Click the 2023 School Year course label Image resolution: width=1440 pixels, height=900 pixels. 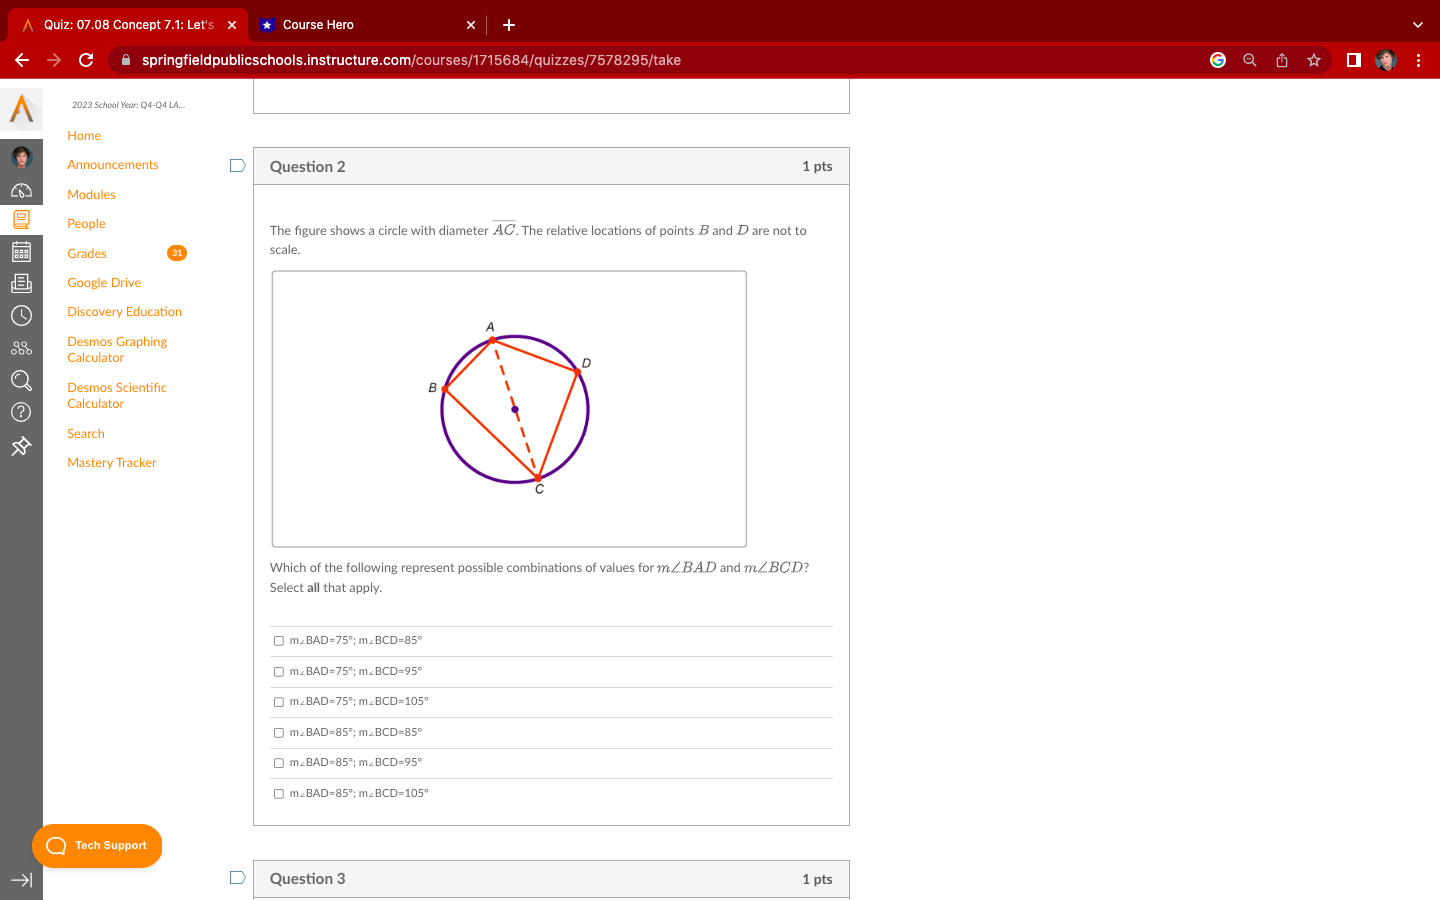(128, 105)
